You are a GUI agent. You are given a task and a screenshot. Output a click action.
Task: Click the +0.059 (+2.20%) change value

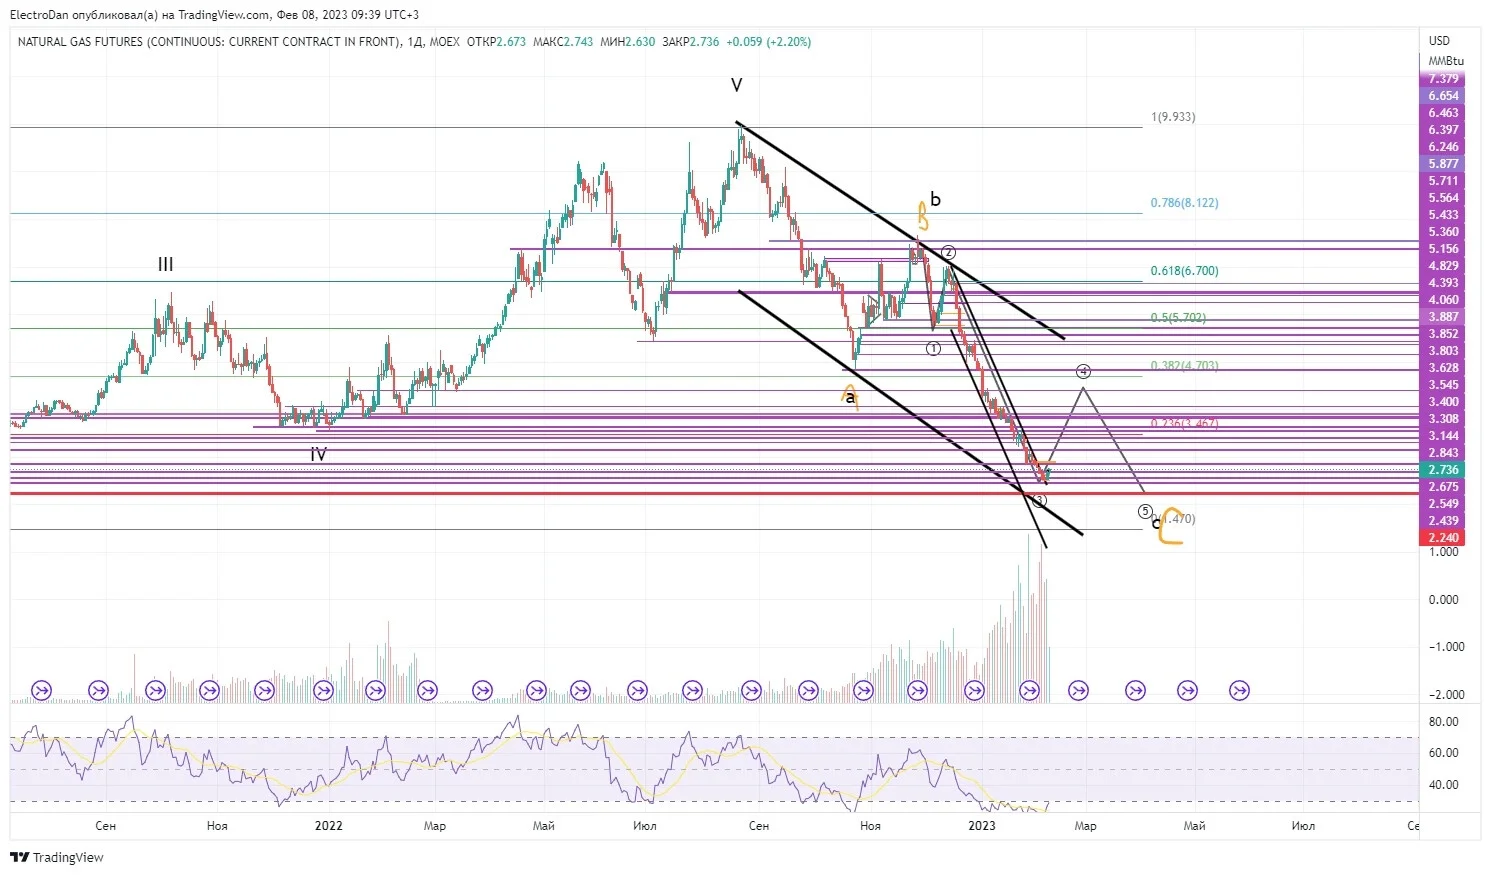tap(768, 42)
